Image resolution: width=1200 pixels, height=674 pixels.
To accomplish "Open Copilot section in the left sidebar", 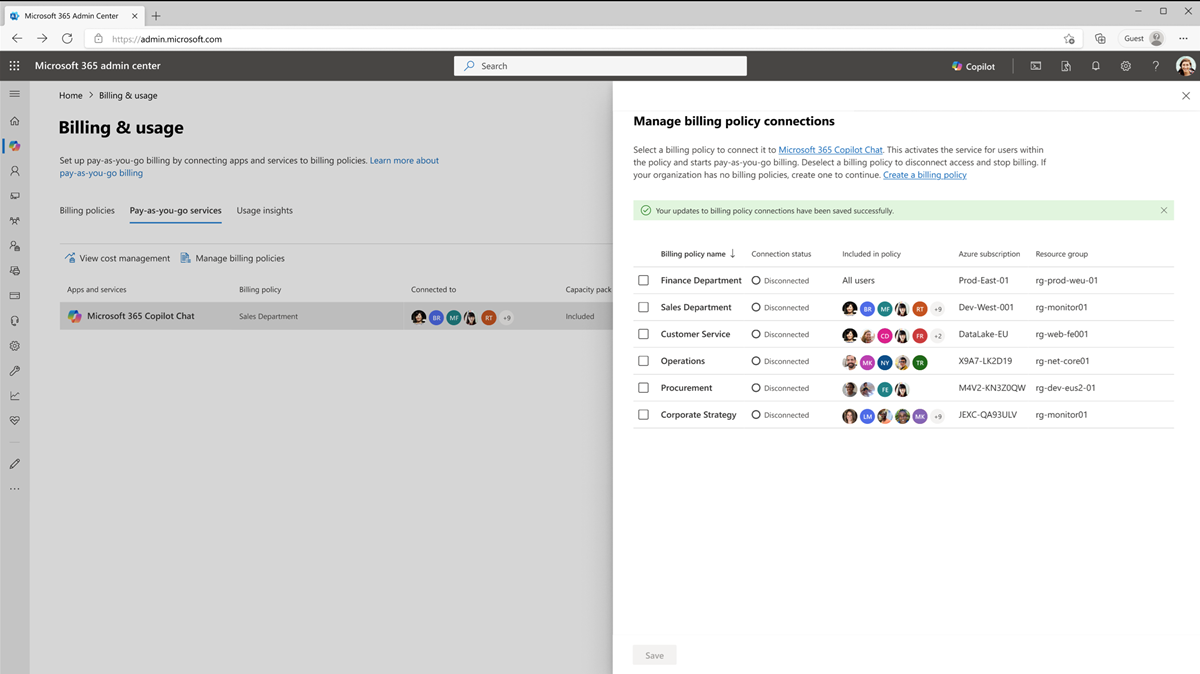I will [14, 146].
